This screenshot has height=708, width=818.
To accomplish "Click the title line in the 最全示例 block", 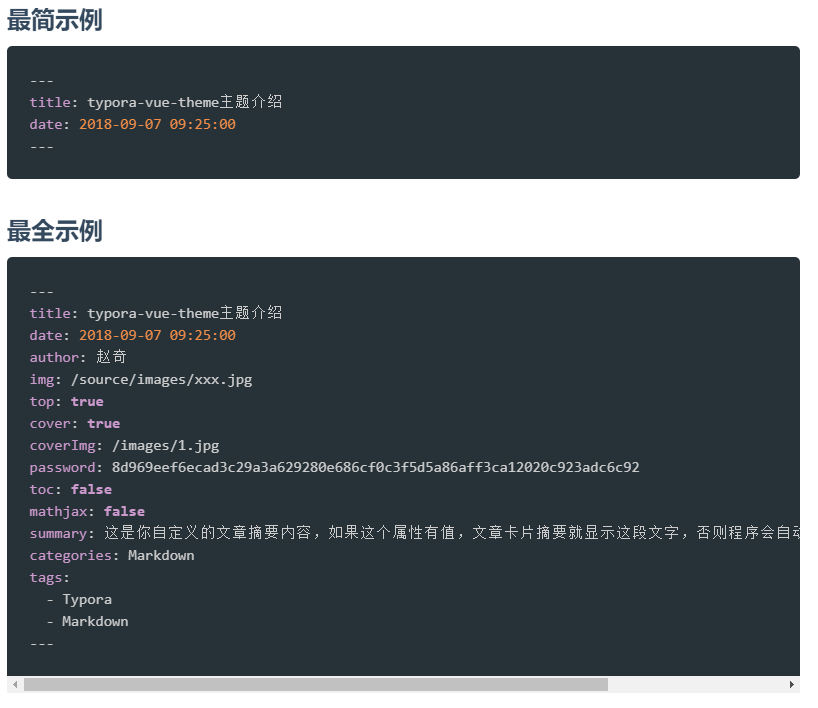I will pyautogui.click(x=155, y=313).
